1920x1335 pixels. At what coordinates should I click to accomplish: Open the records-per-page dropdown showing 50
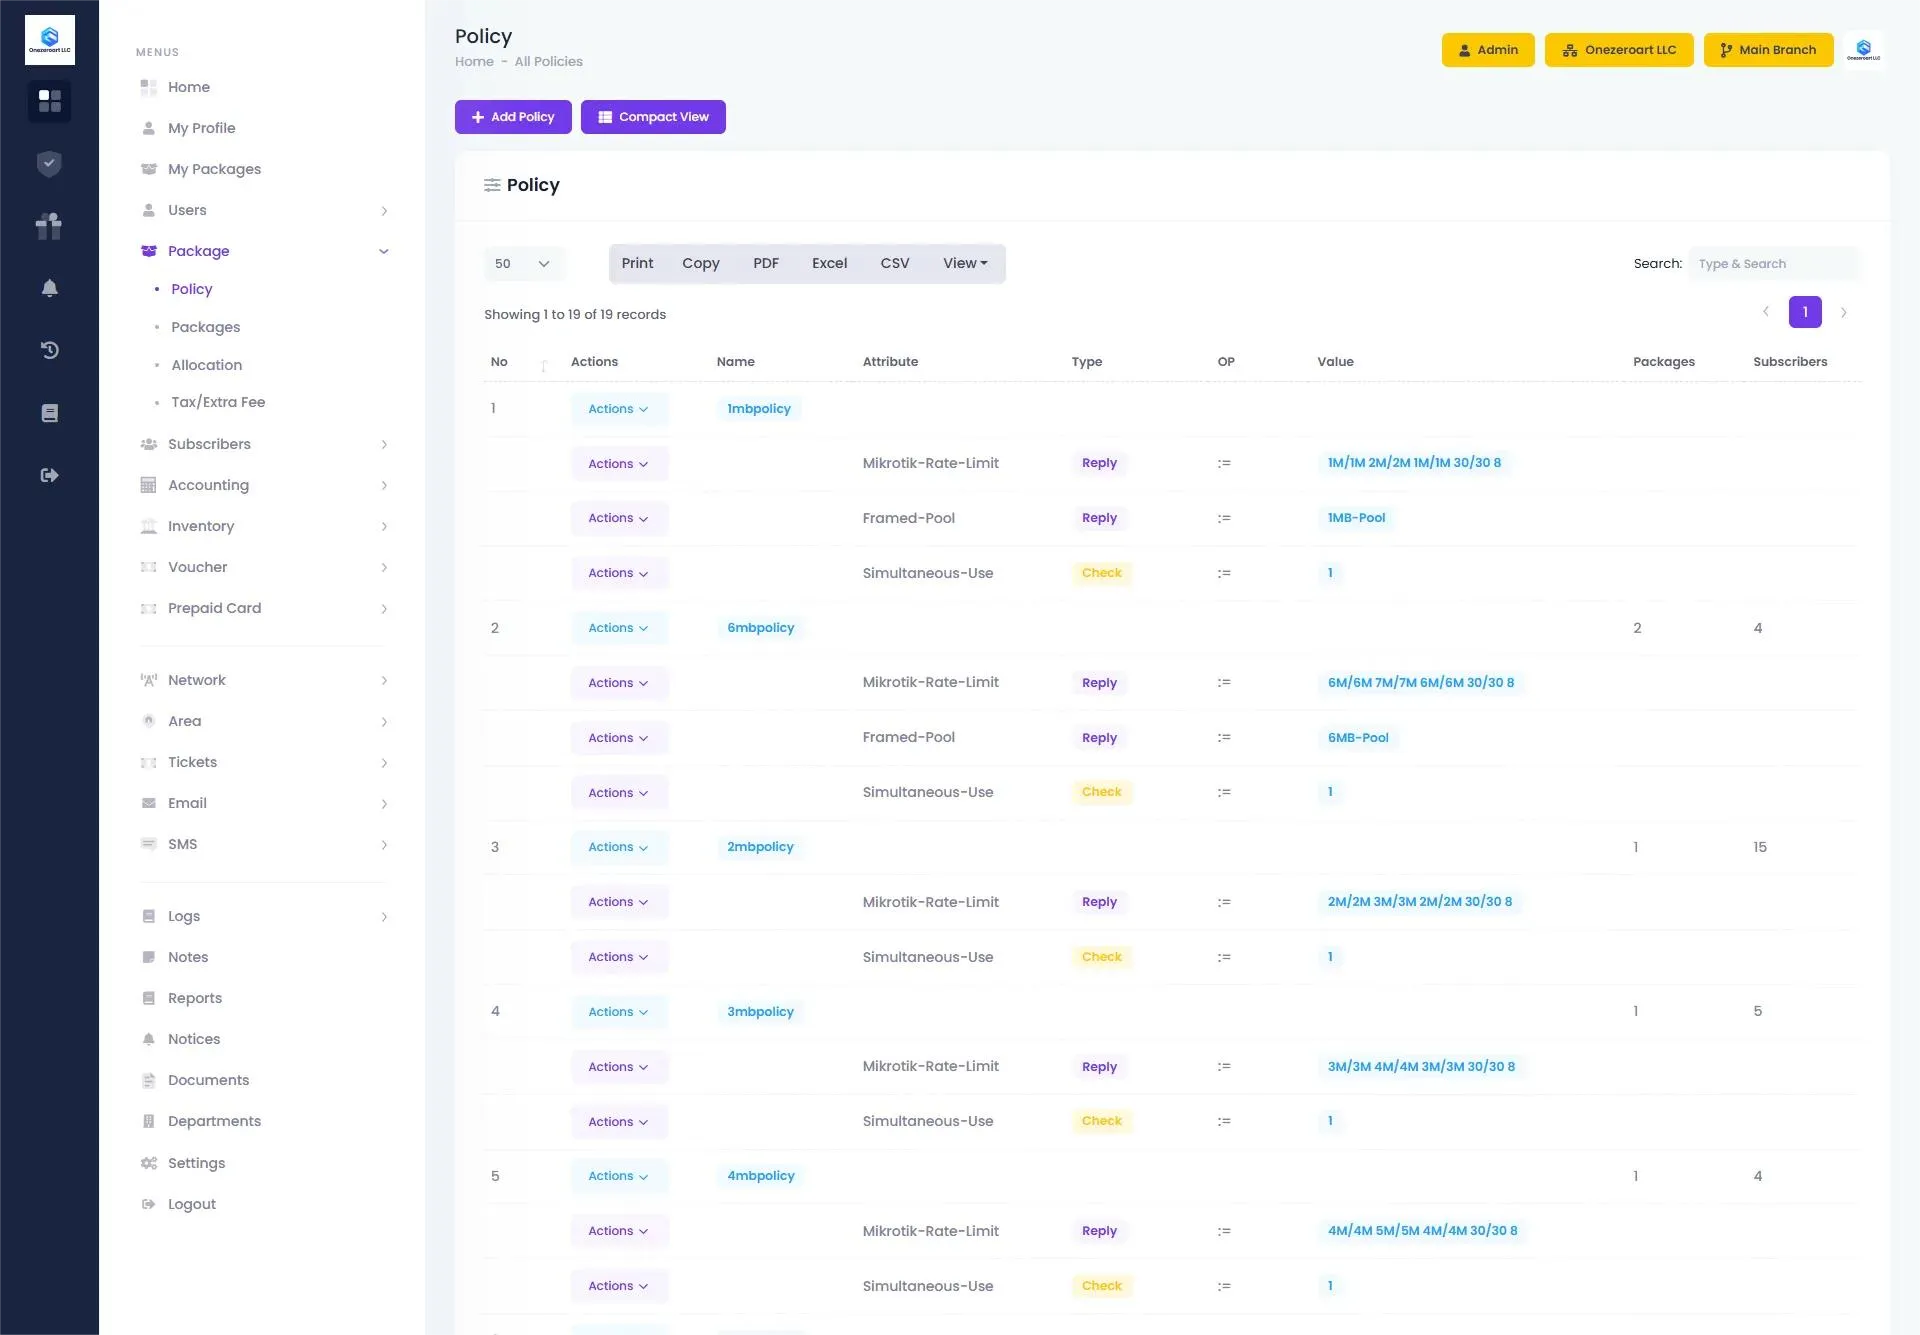click(x=523, y=264)
